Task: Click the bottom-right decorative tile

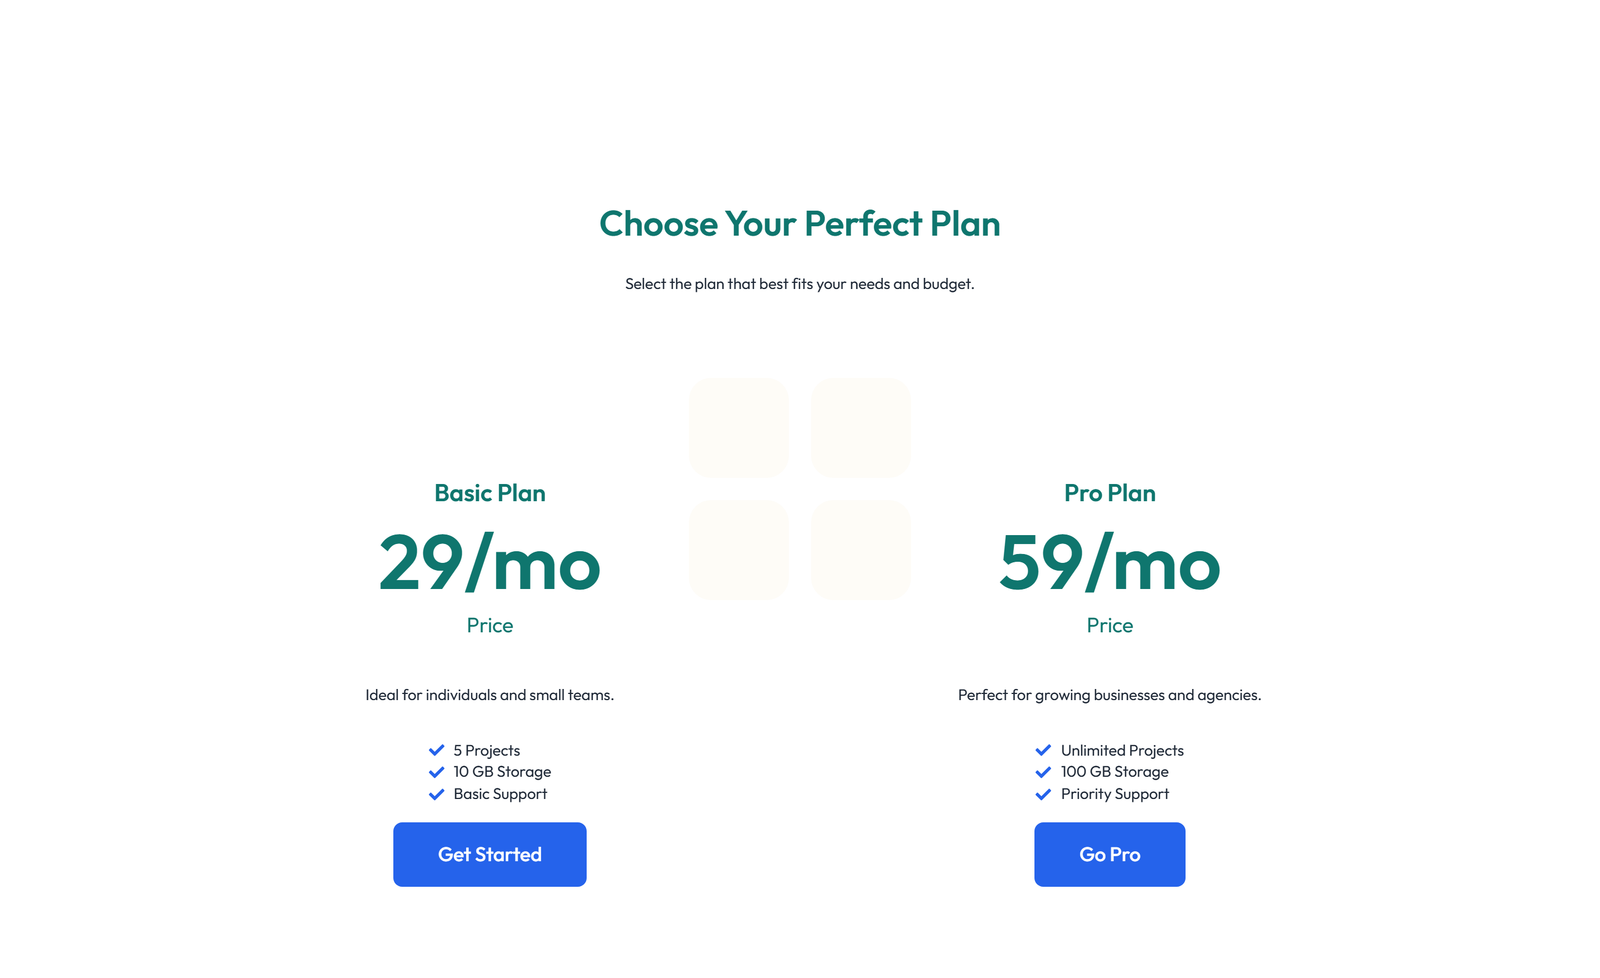Action: point(861,550)
